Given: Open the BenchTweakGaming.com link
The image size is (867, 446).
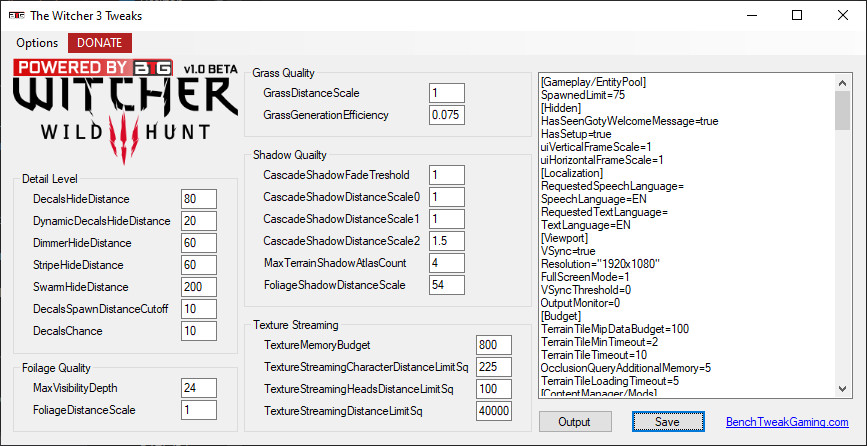Looking at the screenshot, I should click(787, 422).
